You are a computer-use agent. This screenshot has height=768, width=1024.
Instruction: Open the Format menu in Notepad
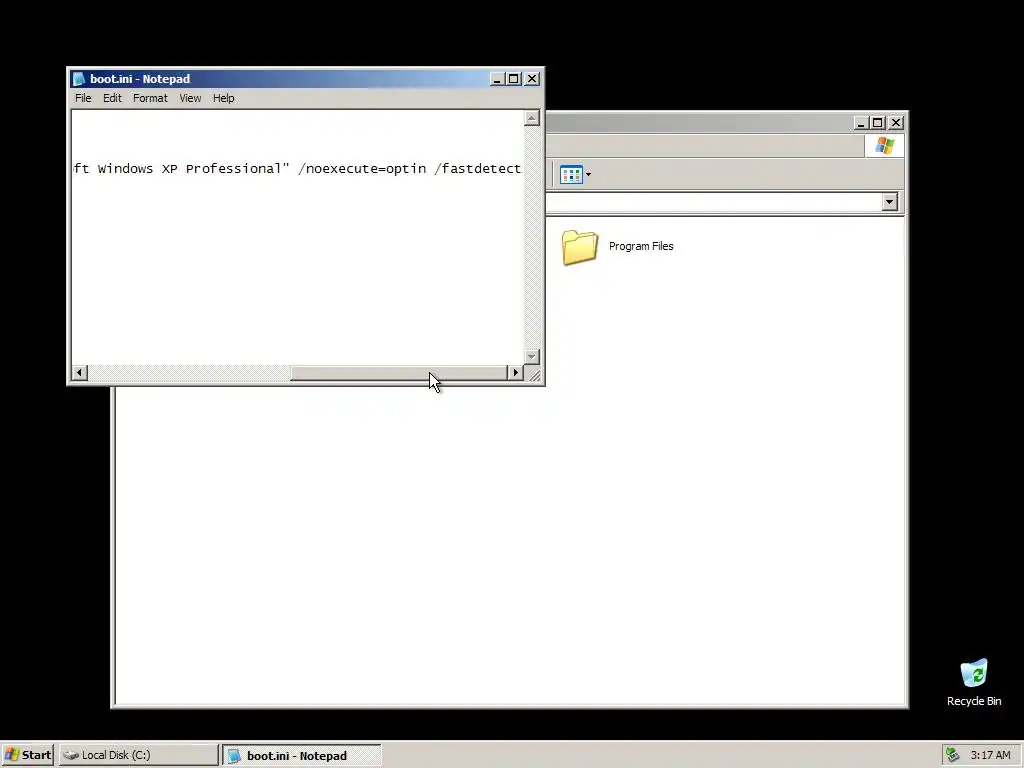[x=150, y=98]
